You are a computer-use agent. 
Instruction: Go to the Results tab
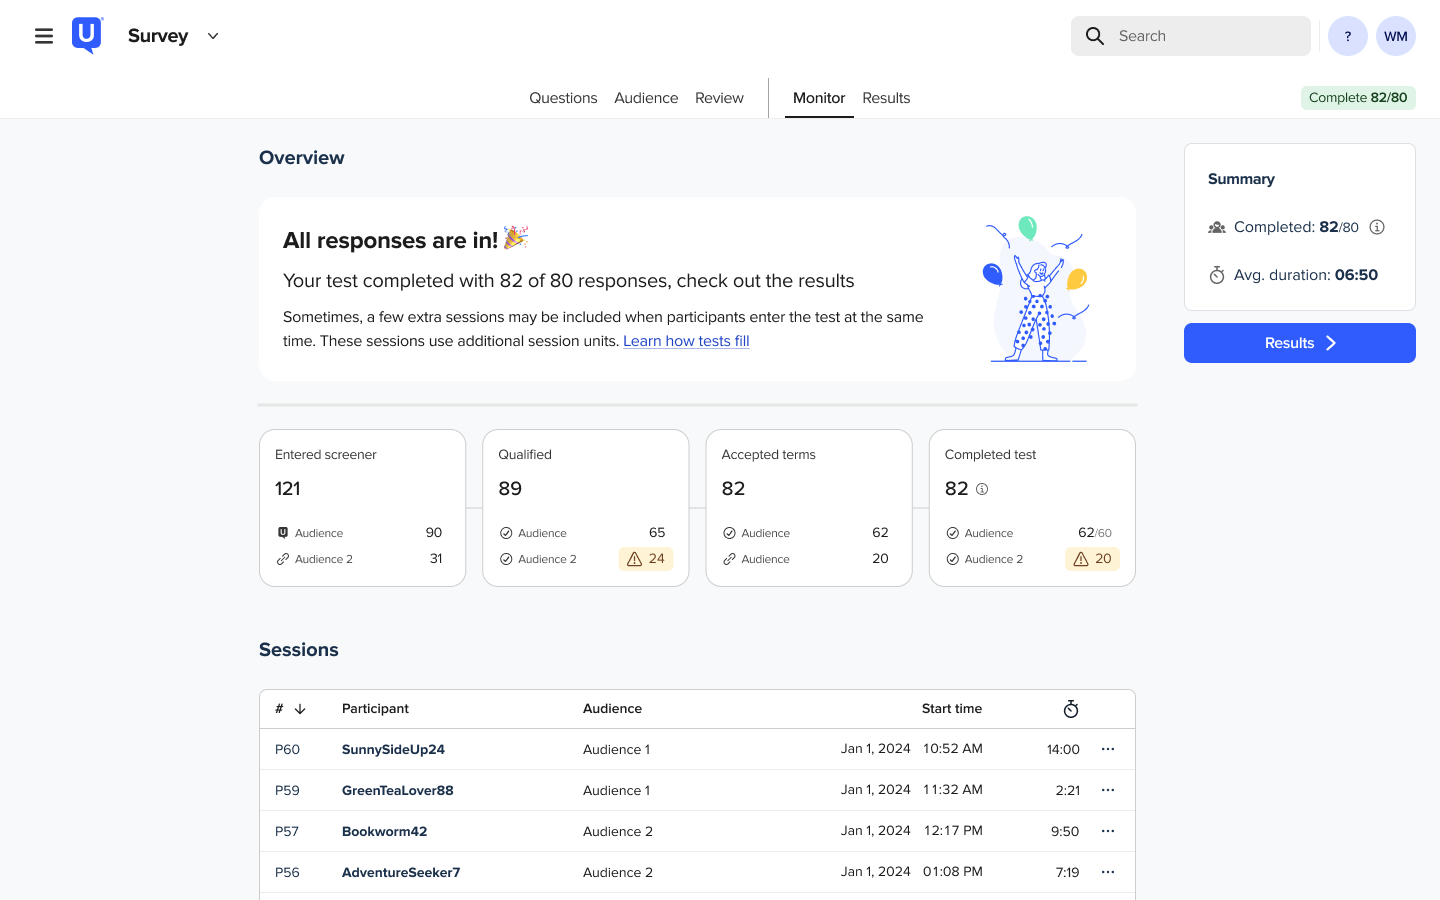pos(886,98)
